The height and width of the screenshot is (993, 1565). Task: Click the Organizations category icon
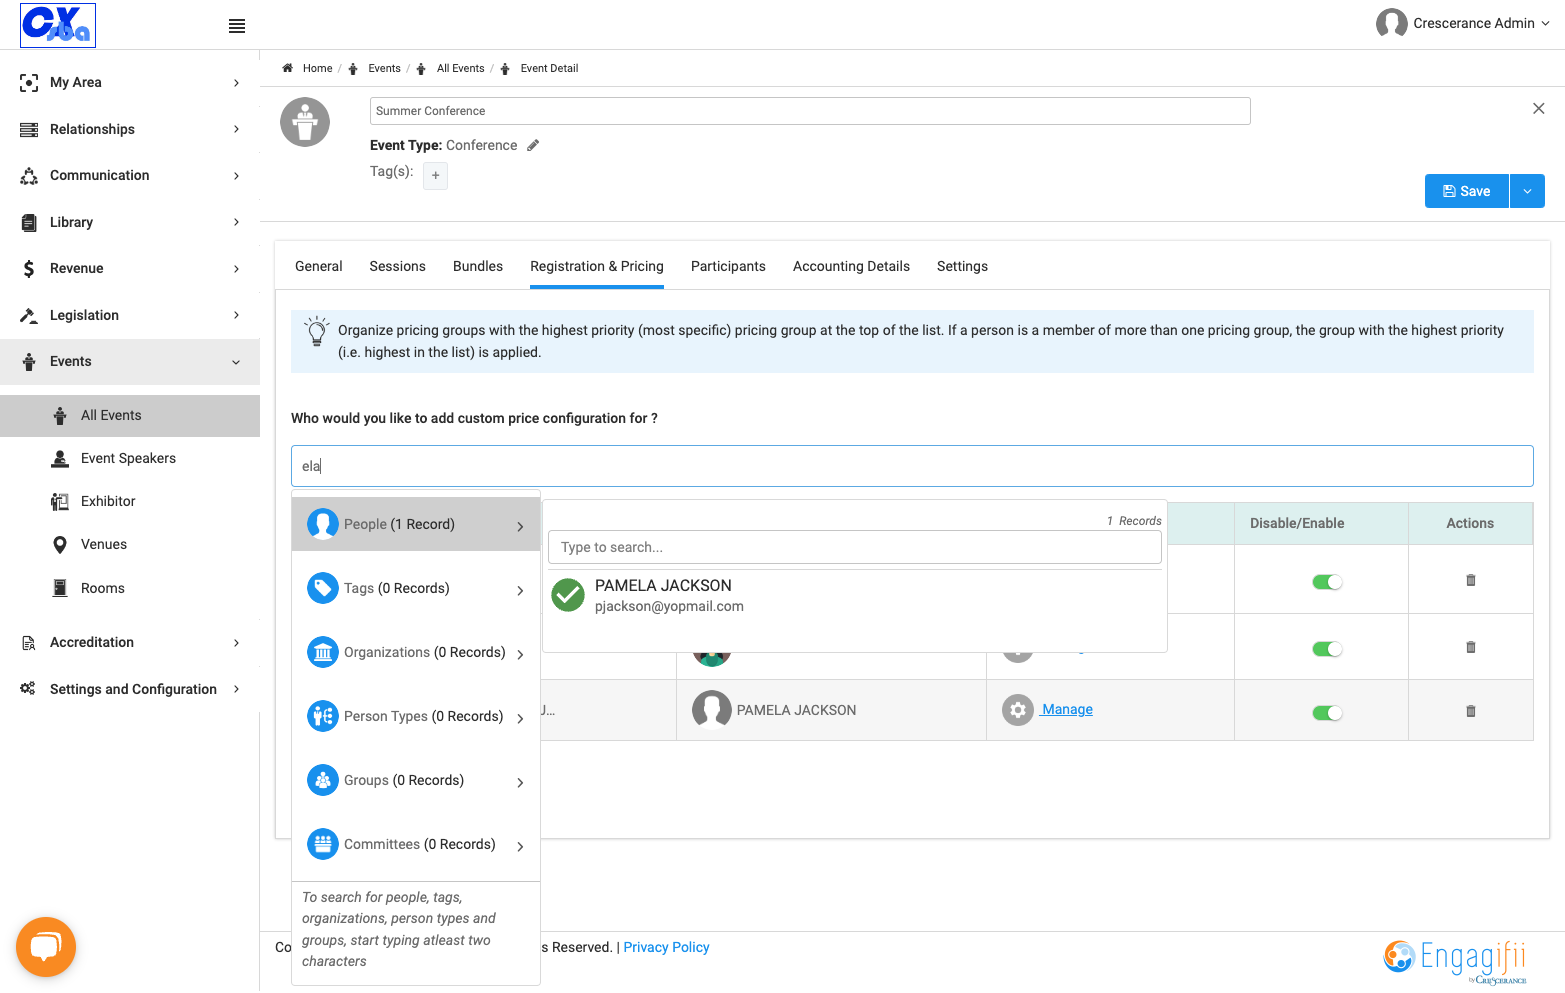click(323, 652)
